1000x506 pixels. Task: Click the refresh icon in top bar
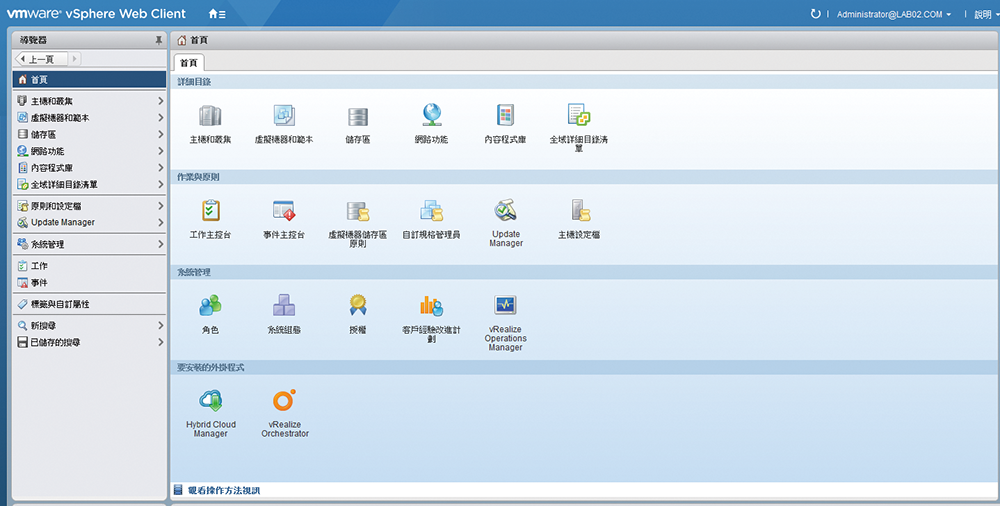click(815, 13)
